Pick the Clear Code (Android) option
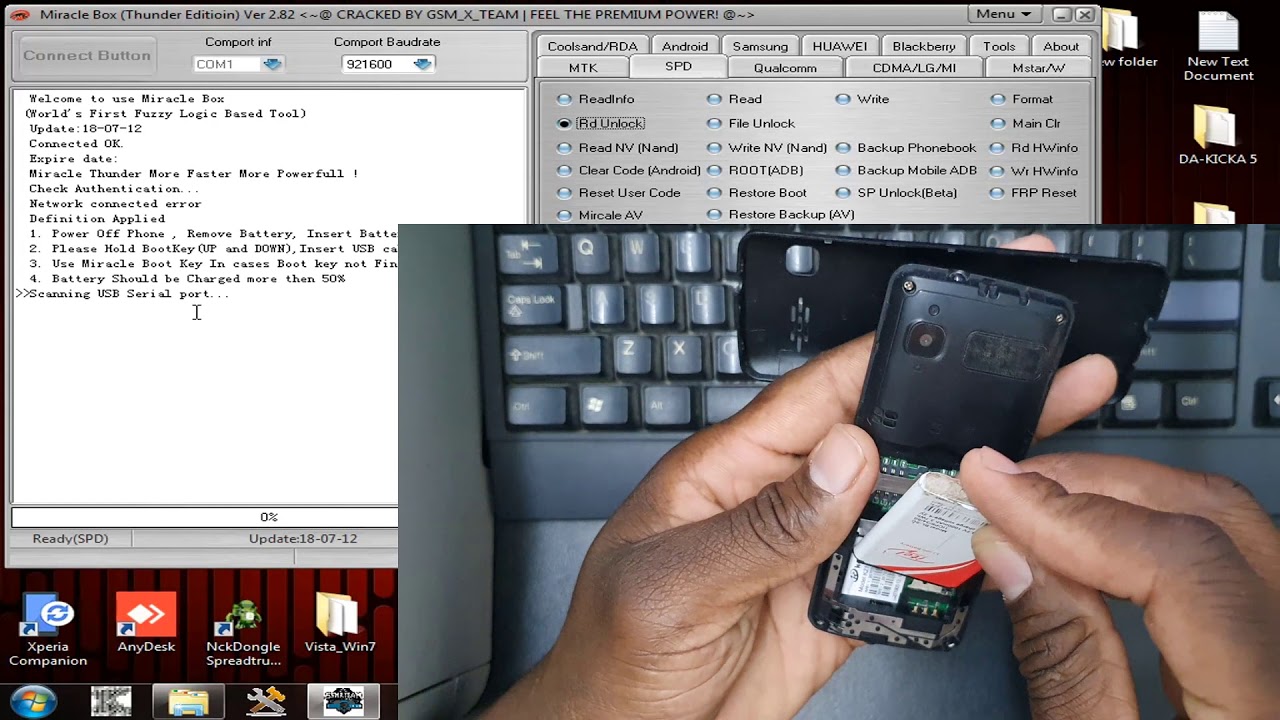This screenshot has height=720, width=1280. pyautogui.click(x=629, y=170)
